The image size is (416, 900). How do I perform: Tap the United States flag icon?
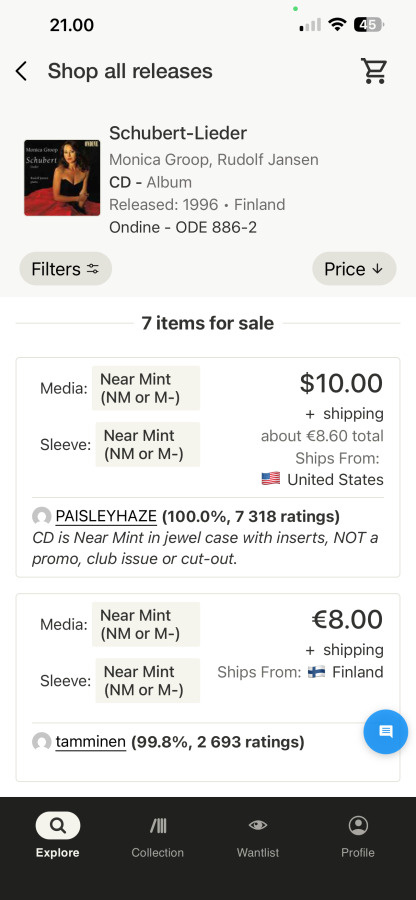[x=271, y=479]
